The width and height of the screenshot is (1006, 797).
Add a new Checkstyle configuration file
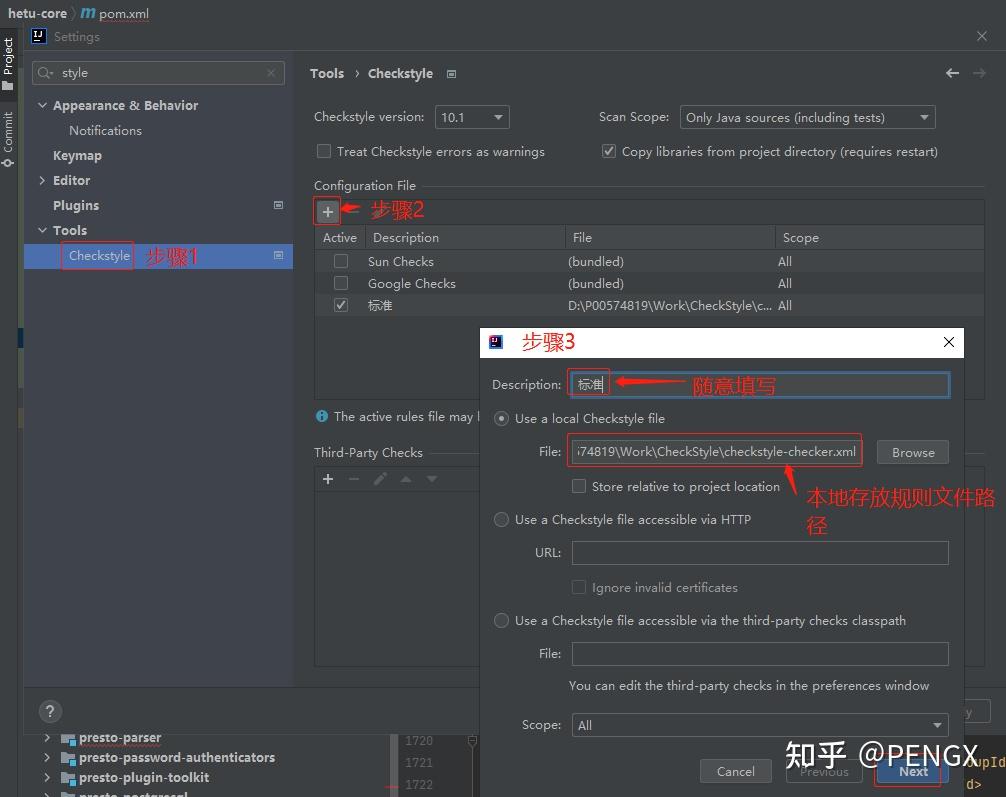[x=327, y=212]
